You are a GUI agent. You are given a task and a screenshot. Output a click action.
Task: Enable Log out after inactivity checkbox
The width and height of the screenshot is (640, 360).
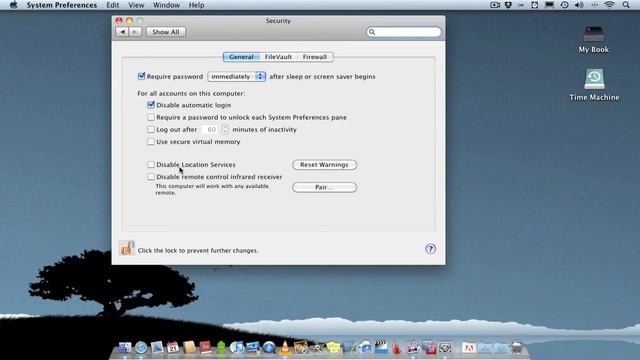tap(151, 129)
